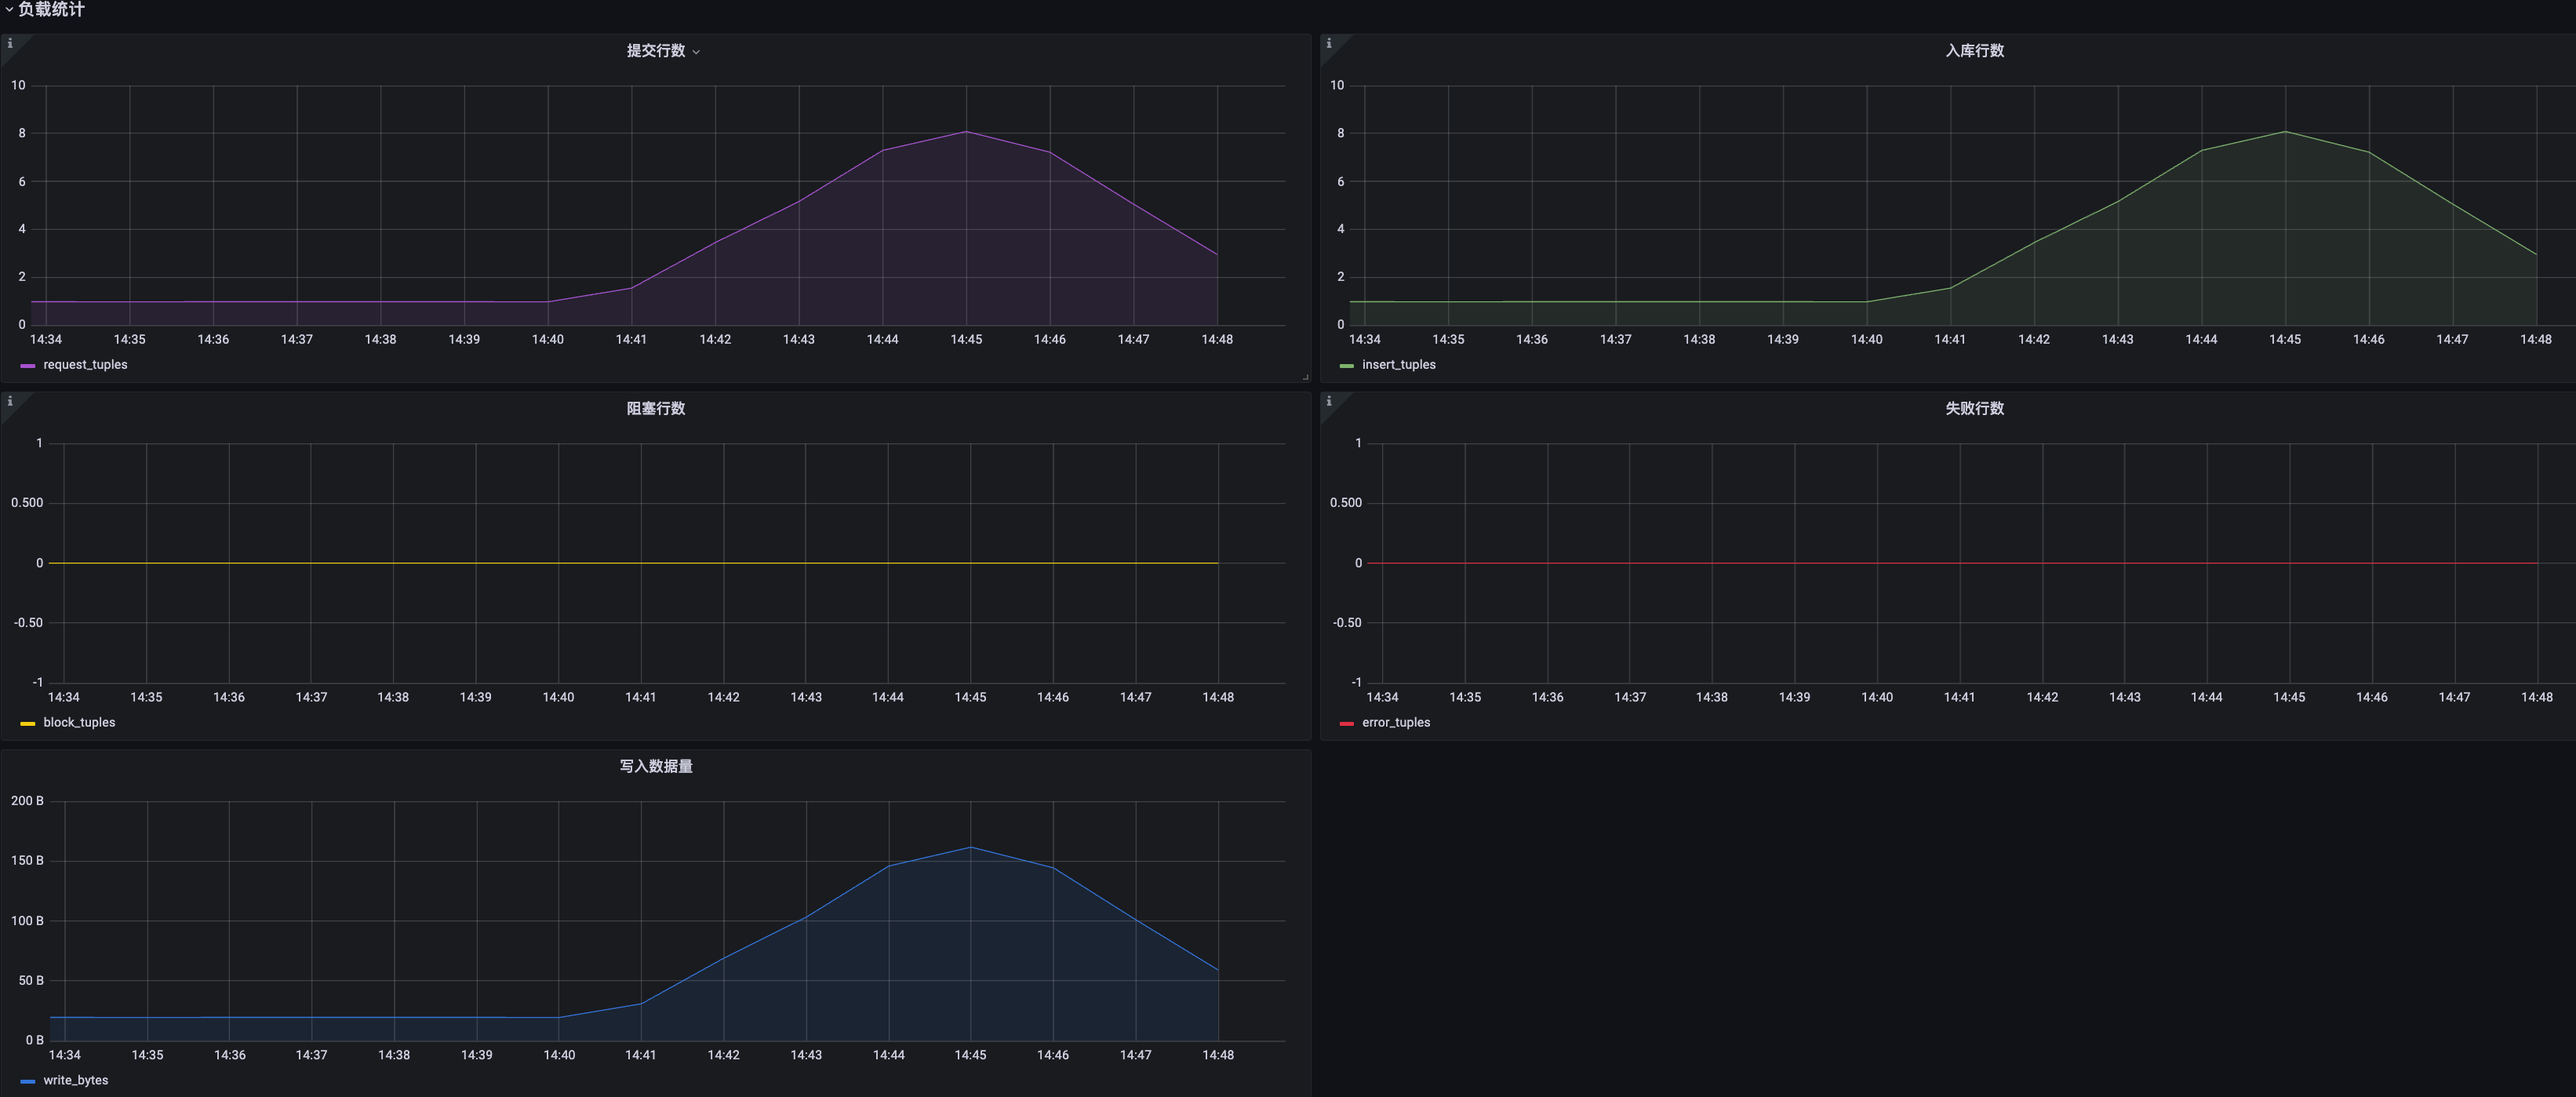The image size is (2576, 1097).
Task: Click 14:43 label on 失败行数 x-axis
Action: point(2125,698)
